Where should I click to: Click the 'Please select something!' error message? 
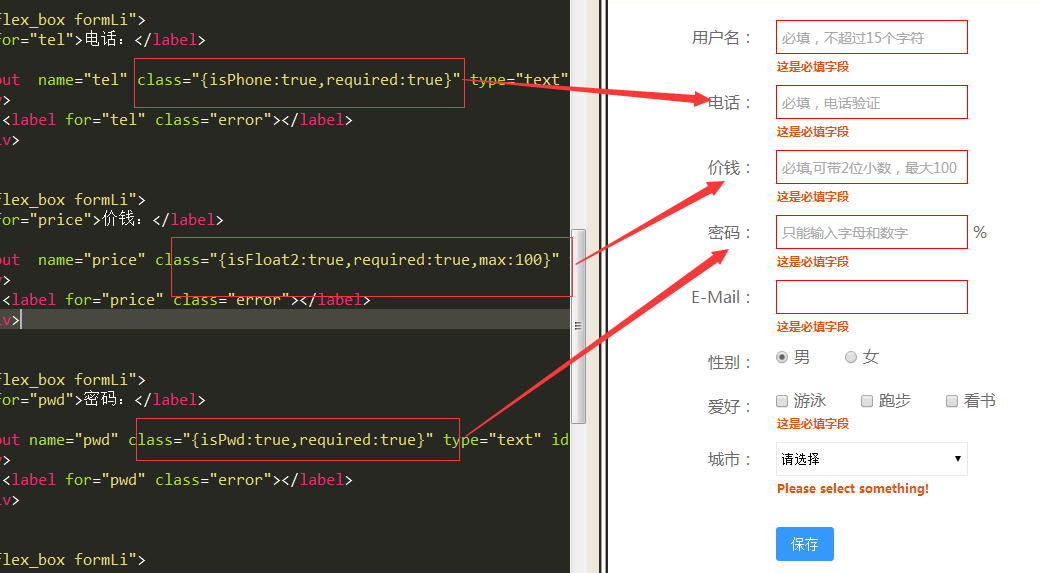coord(853,489)
